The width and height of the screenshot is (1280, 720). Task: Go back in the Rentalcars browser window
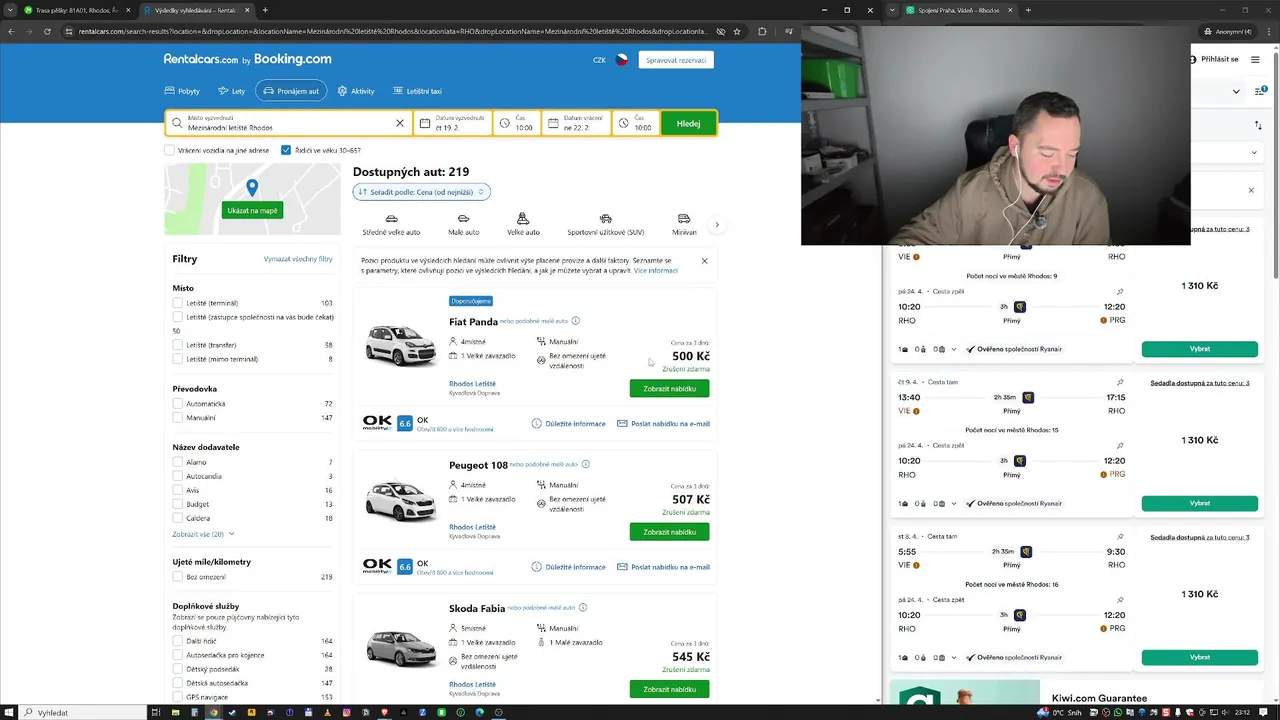point(11,31)
